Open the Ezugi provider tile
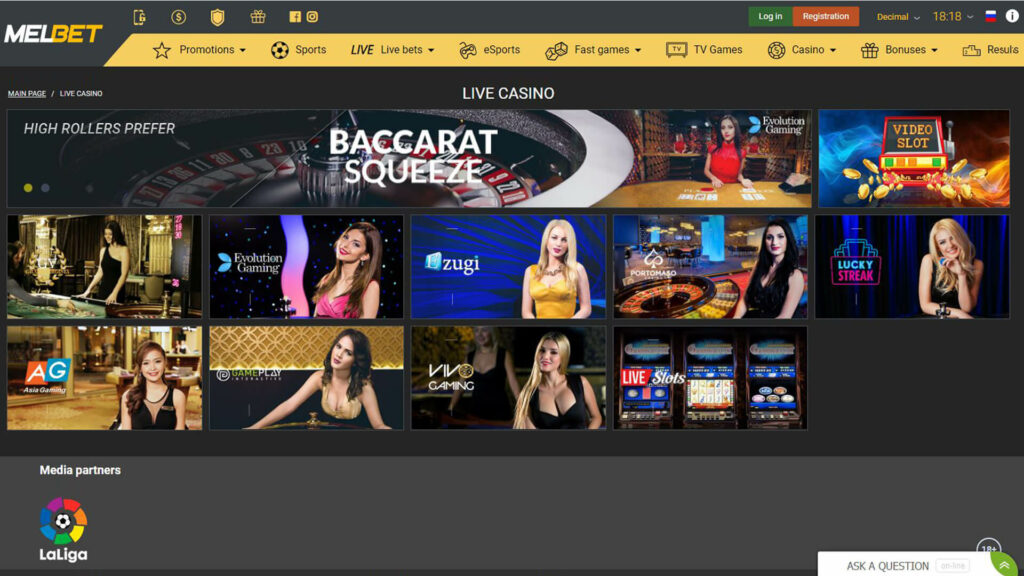The width and height of the screenshot is (1024, 576). pyautogui.click(x=508, y=266)
